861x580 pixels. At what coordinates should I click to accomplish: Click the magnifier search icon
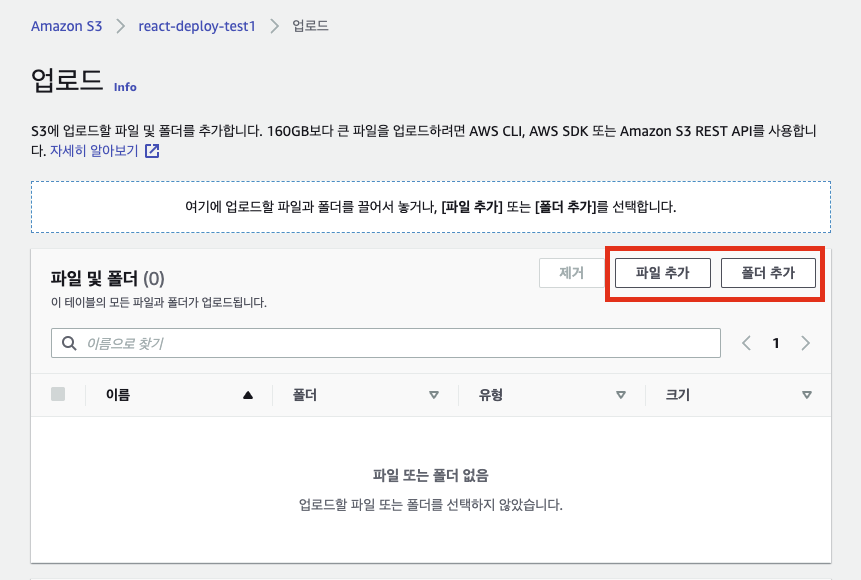(x=69, y=343)
